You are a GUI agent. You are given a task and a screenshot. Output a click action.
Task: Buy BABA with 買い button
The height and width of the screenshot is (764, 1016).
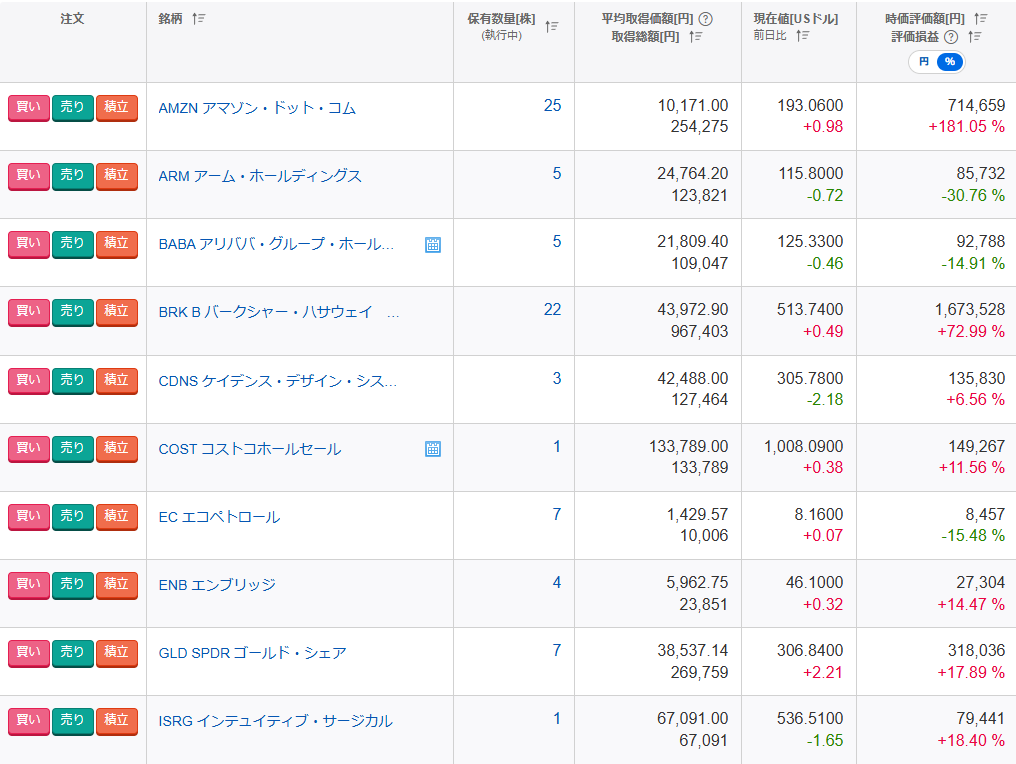pos(29,244)
